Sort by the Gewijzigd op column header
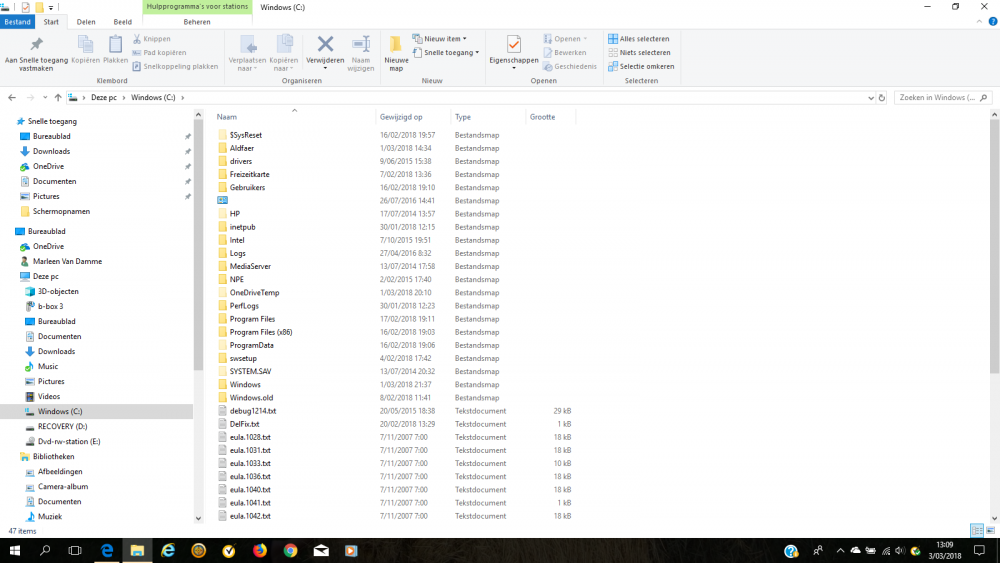The height and width of the screenshot is (563, 1000). [x=402, y=117]
